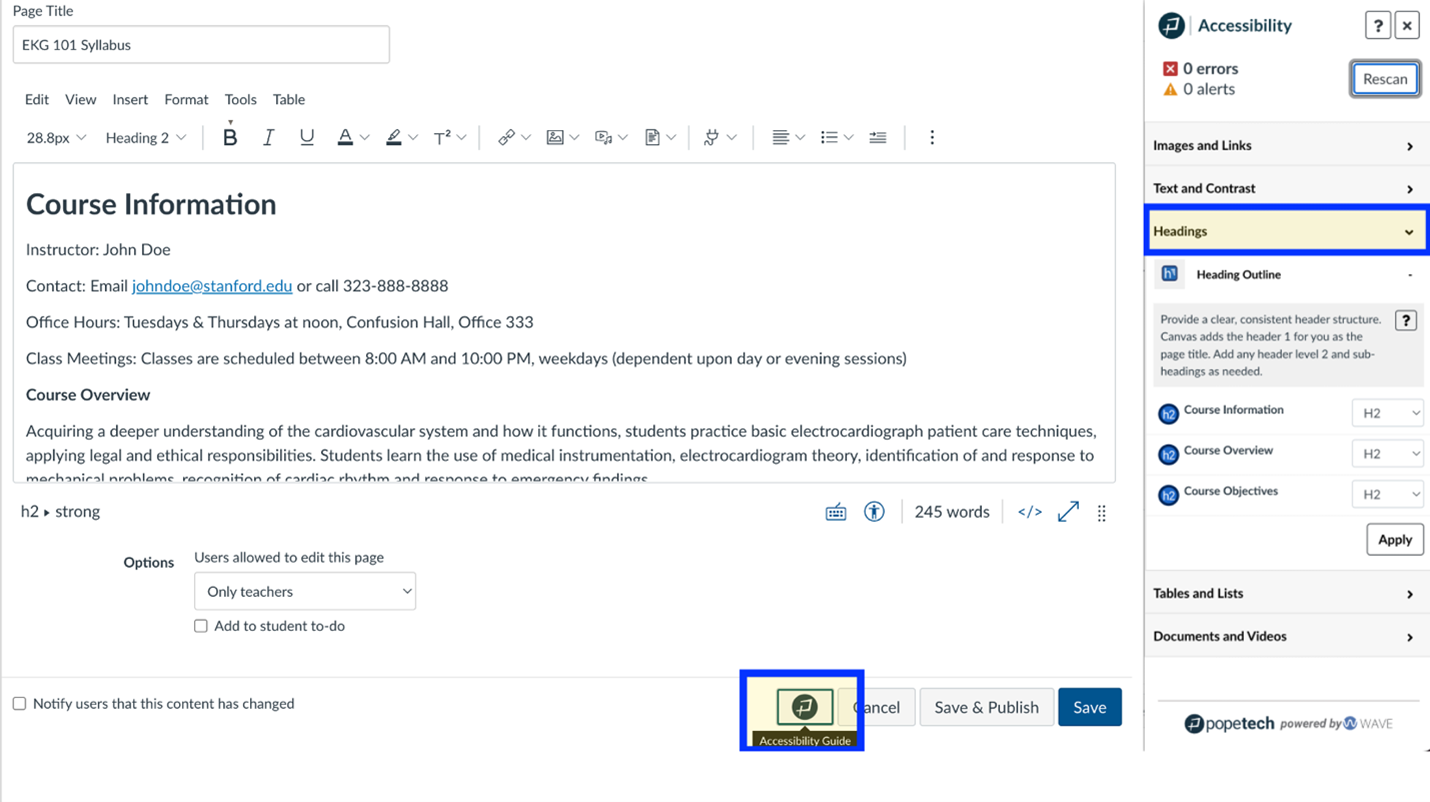Click the increase indent icon
The width and height of the screenshot is (1430, 802).
878,137
